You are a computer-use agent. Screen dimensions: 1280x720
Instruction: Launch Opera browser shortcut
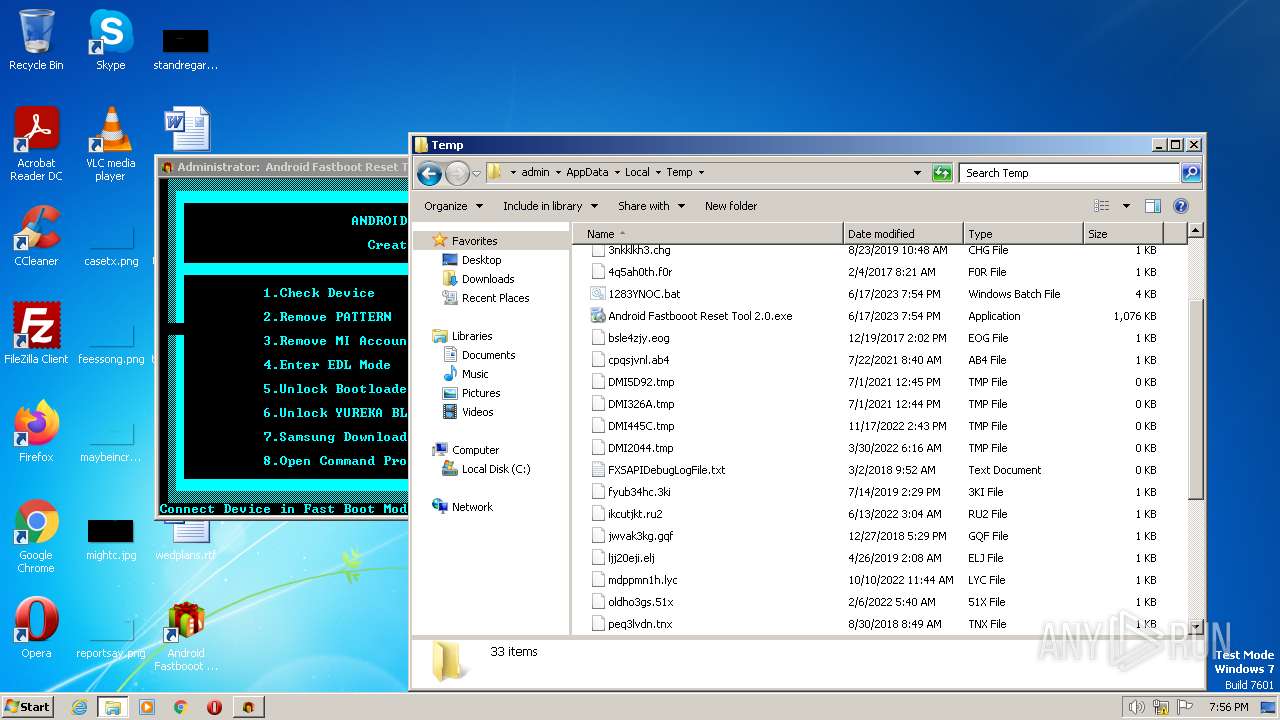point(36,628)
